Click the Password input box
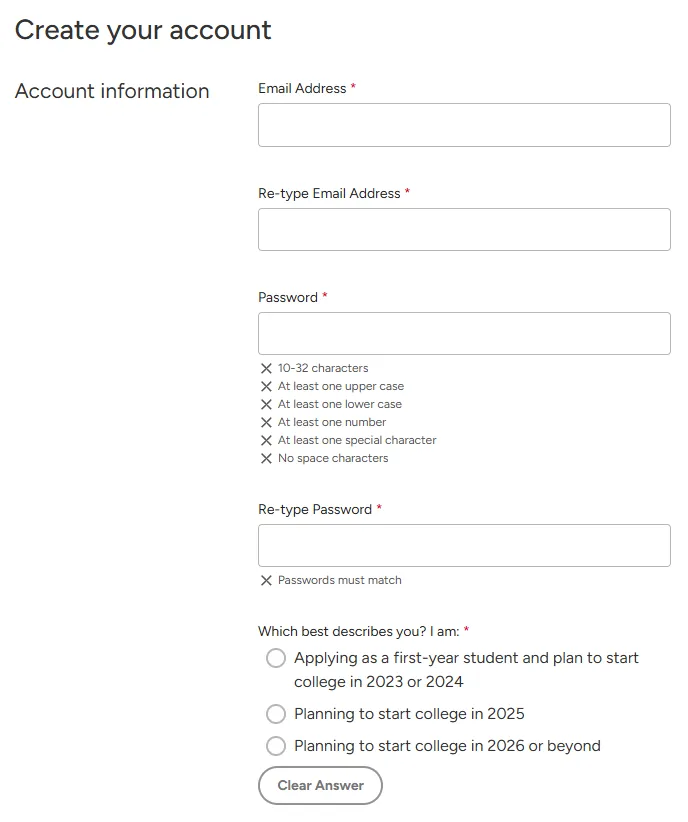Screen dimensions: 688x822 tap(464, 333)
